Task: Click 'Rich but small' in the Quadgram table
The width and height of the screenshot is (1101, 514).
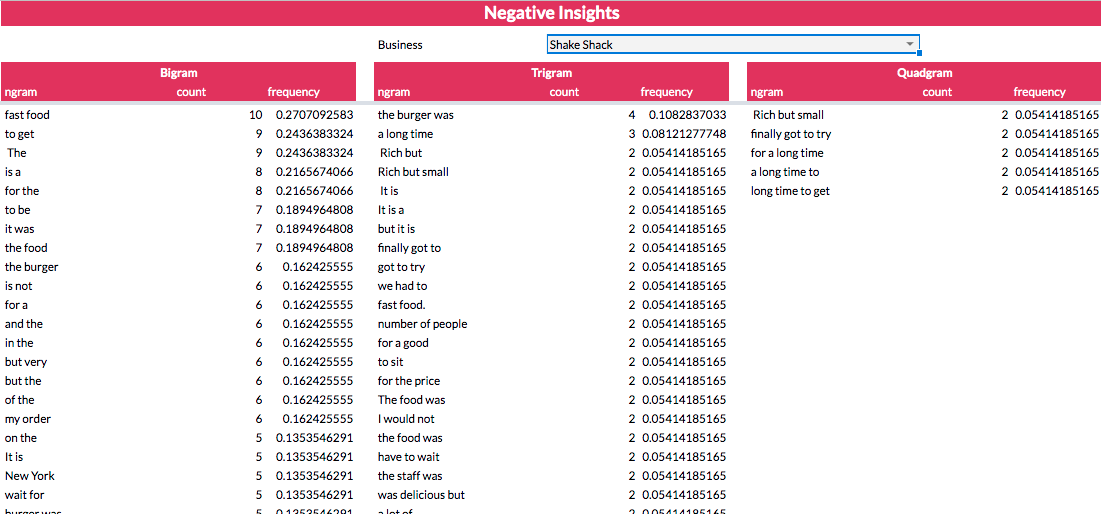Action: [x=788, y=115]
